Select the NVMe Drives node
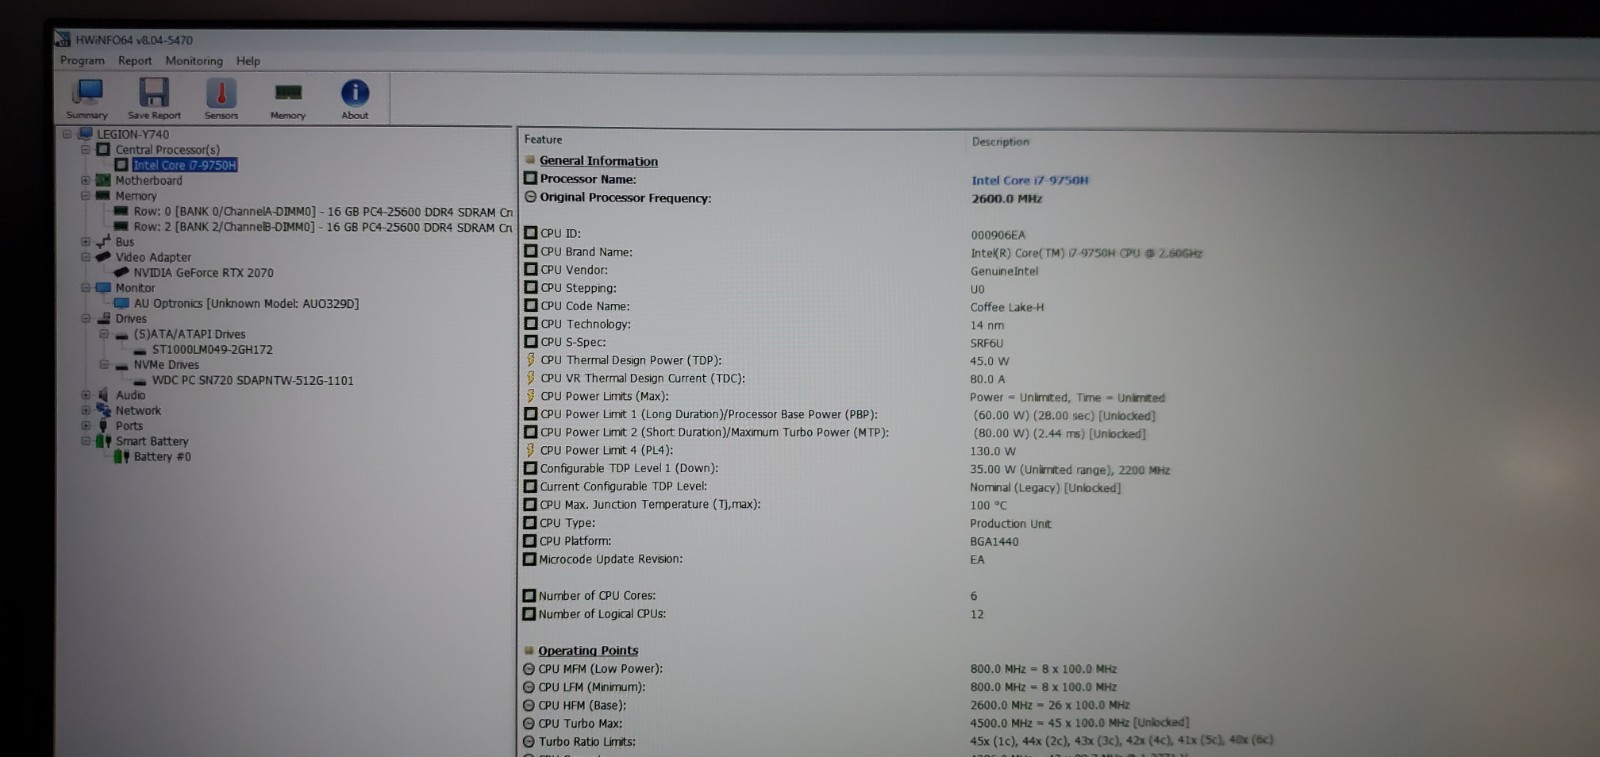Viewport: 1600px width, 757px height. (166, 365)
